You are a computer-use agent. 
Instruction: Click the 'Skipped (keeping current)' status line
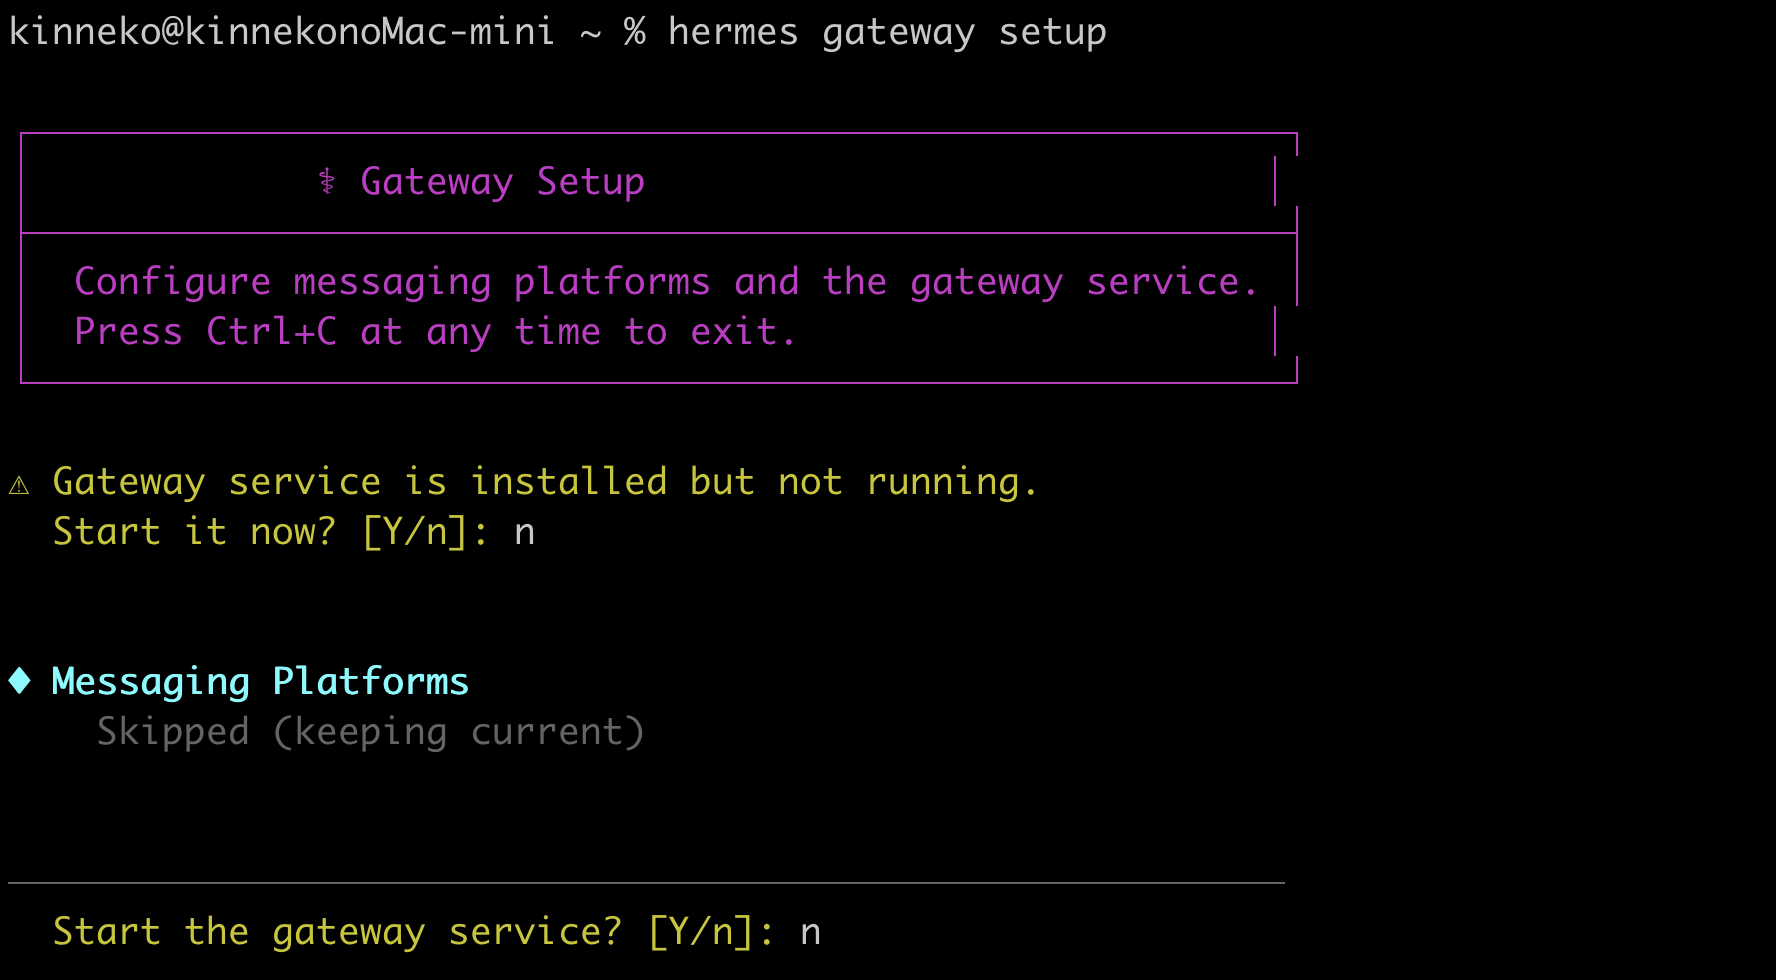tap(370, 732)
